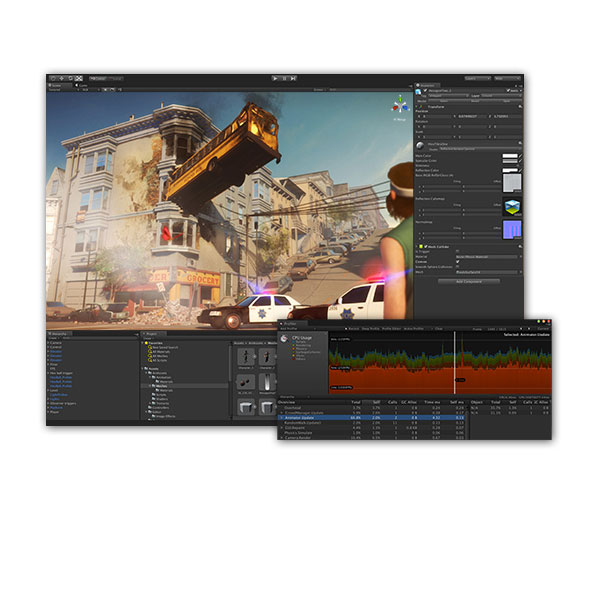Click the Clear button in the Profiler

click(x=439, y=329)
